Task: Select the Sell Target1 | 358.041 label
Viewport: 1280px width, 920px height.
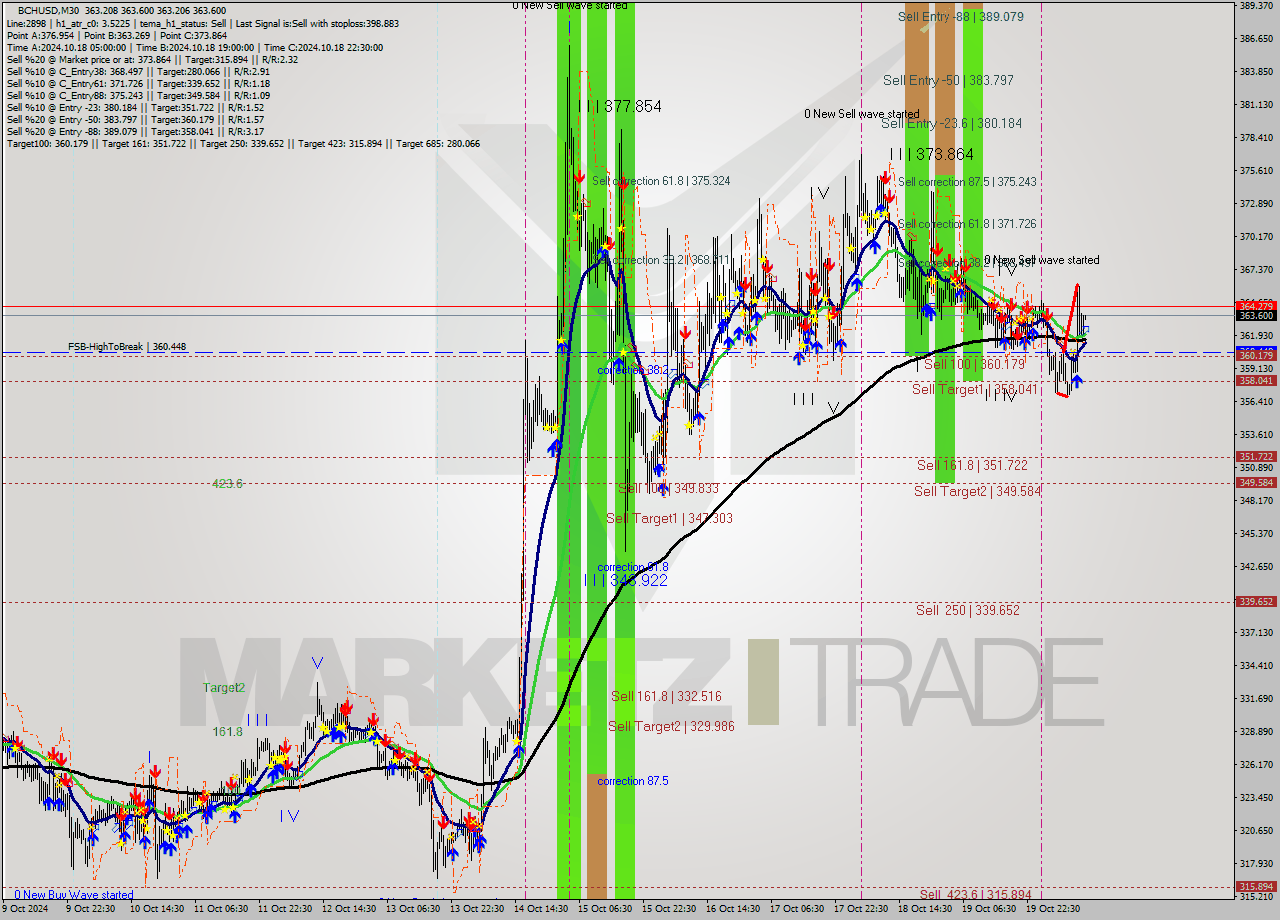Action: tap(975, 389)
